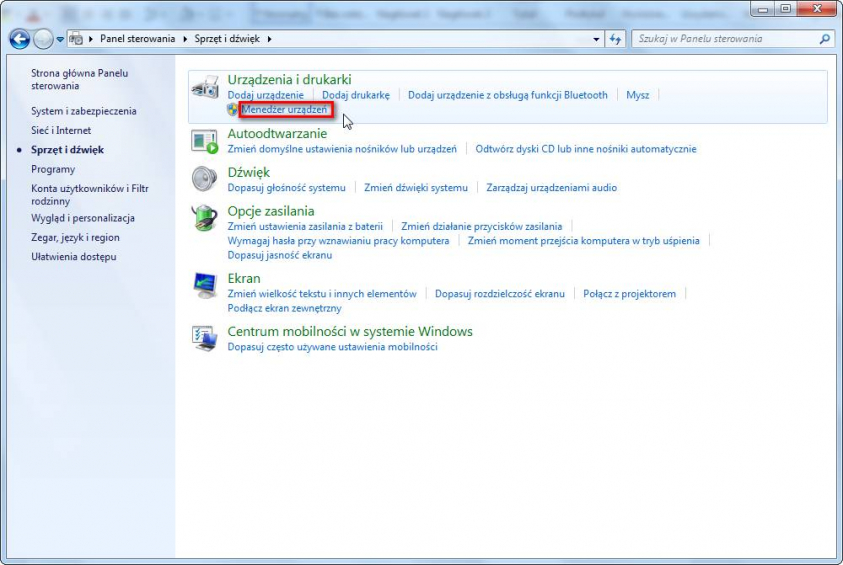This screenshot has height=565, width=843.
Task: Expand the Sprzęt i dźwięk breadcrumb arrow
Action: 269,39
